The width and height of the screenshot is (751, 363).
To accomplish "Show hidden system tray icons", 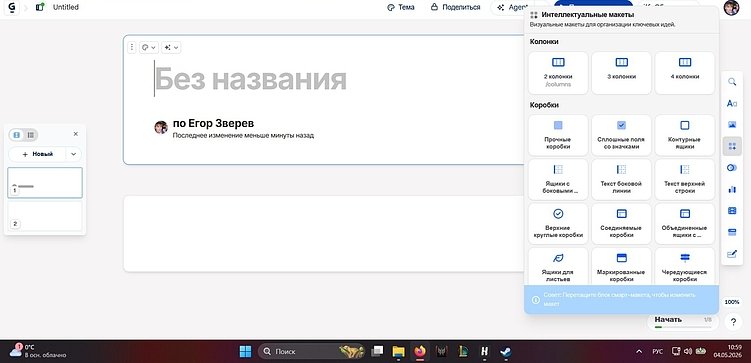I will pos(639,352).
